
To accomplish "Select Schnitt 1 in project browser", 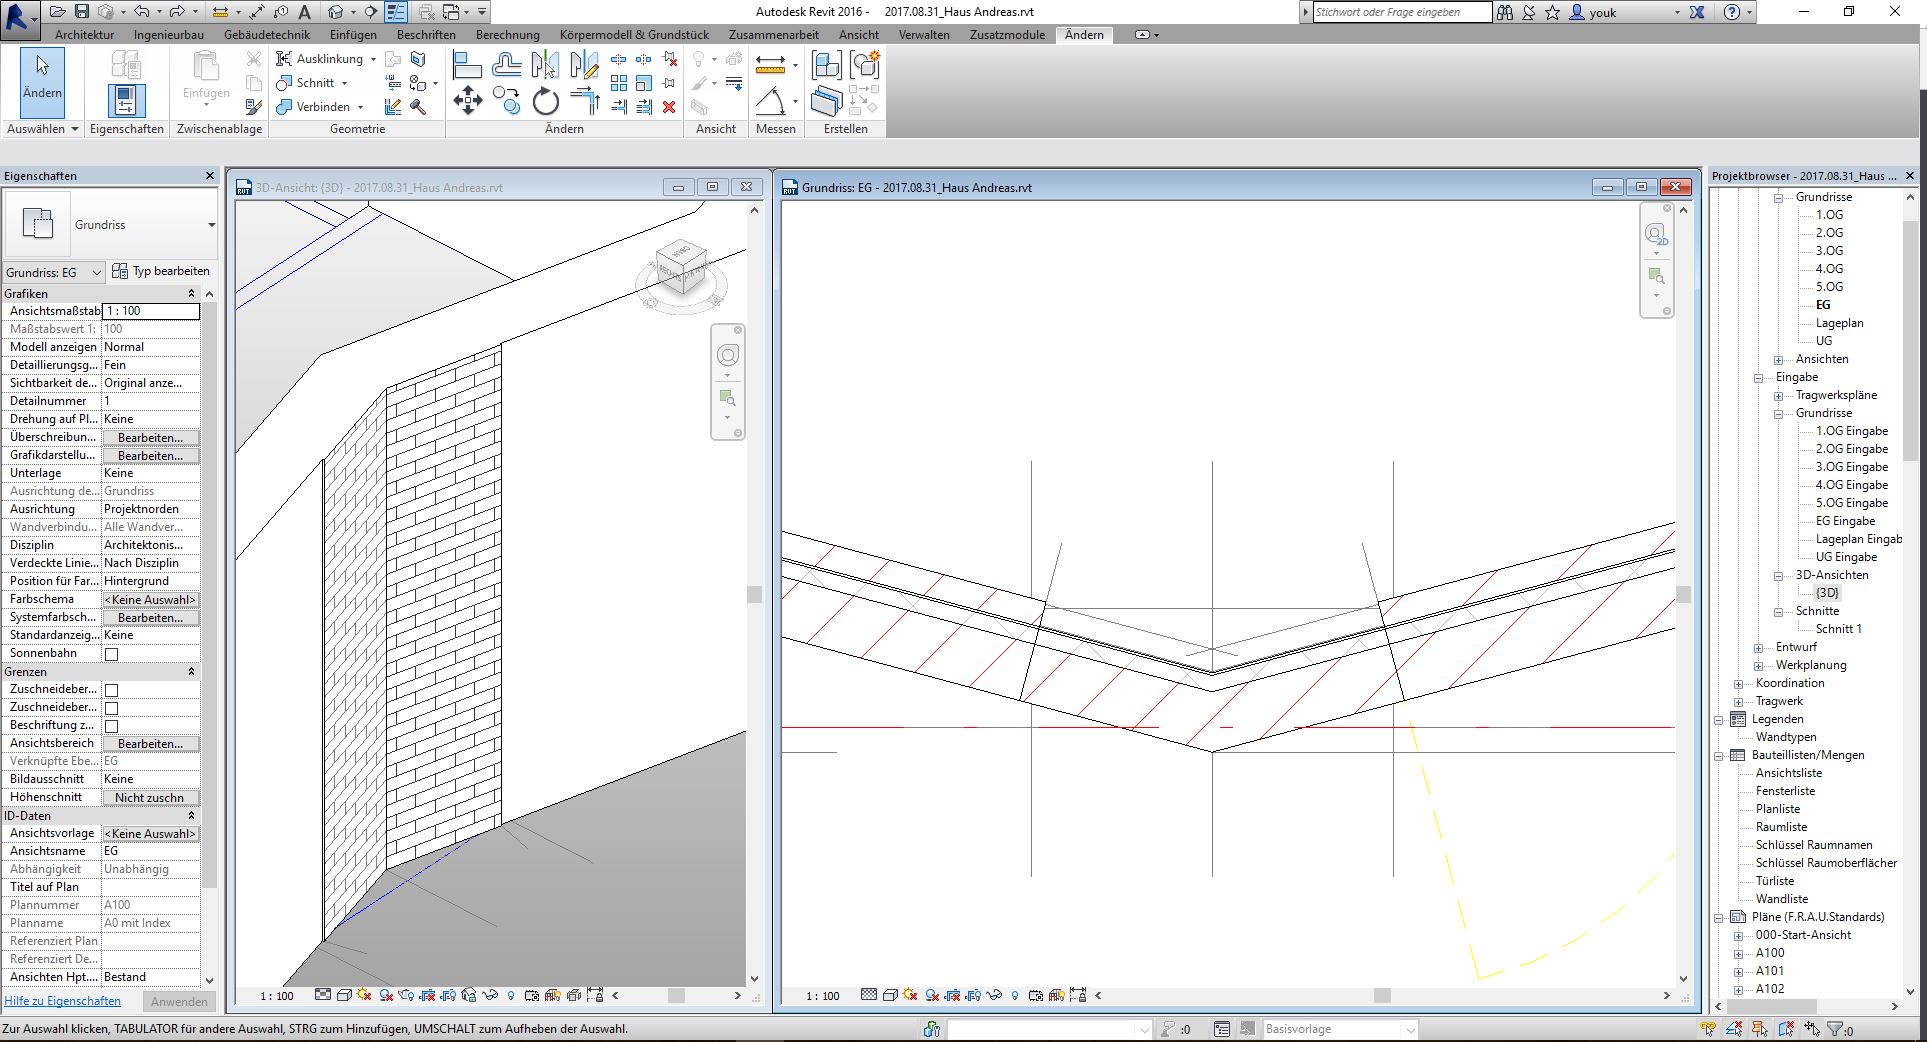I will 1838,629.
